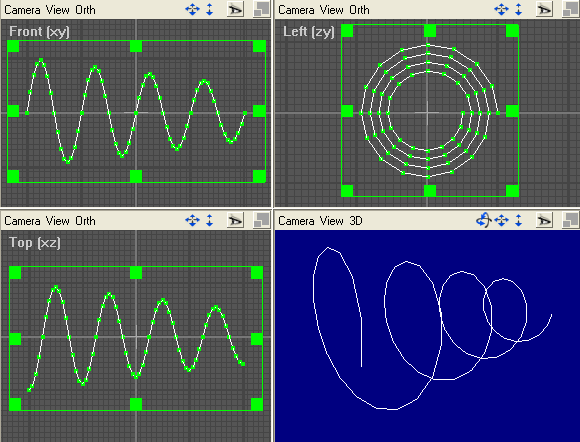Open the View menu in 3D viewport
Viewport: 580px width, 442px height.
tap(331, 221)
